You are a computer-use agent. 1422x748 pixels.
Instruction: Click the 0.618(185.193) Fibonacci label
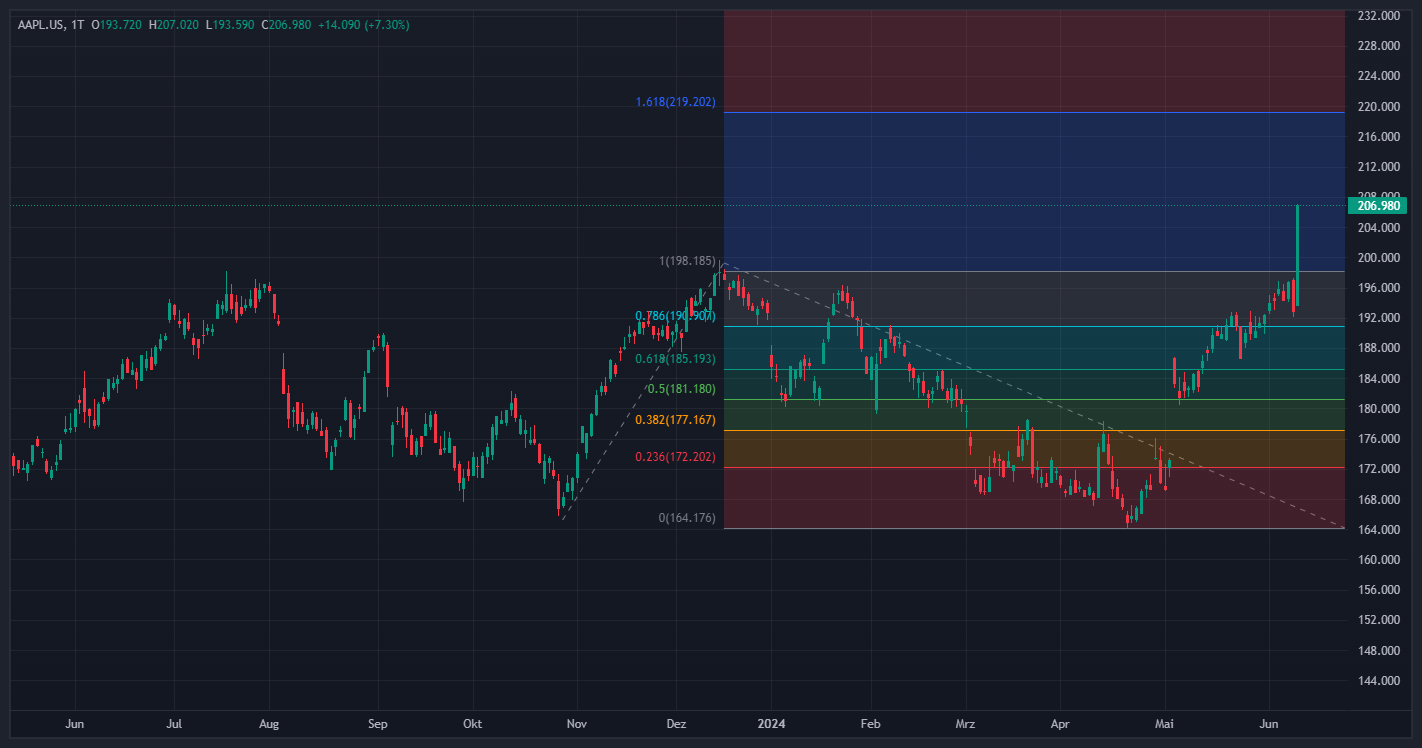click(675, 357)
